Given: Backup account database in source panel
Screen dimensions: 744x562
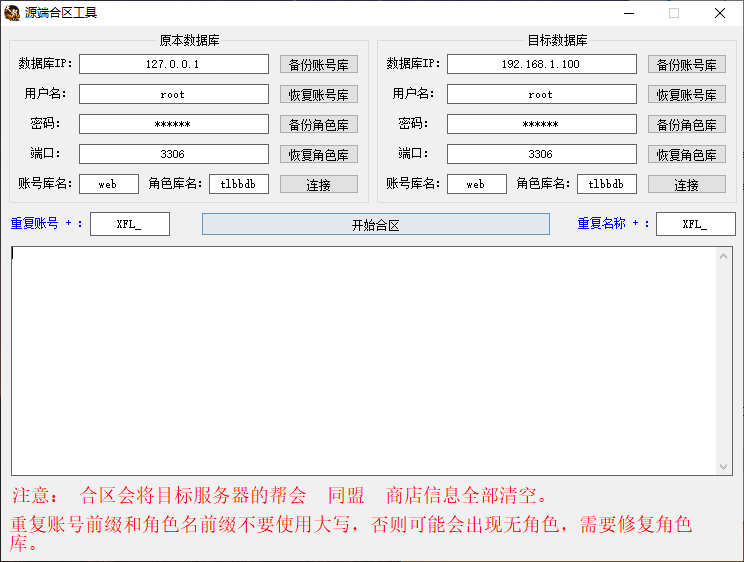Looking at the screenshot, I should (x=319, y=65).
